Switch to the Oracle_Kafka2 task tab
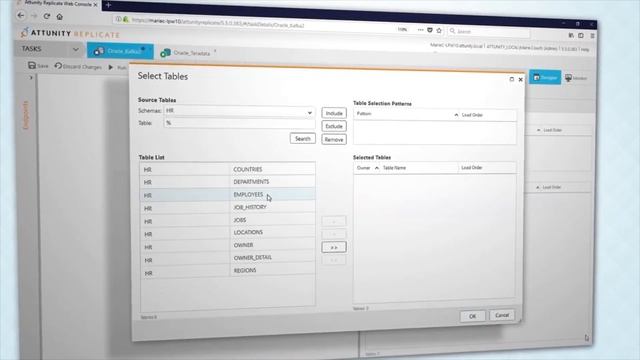The height and width of the screenshot is (360, 640). [120, 51]
